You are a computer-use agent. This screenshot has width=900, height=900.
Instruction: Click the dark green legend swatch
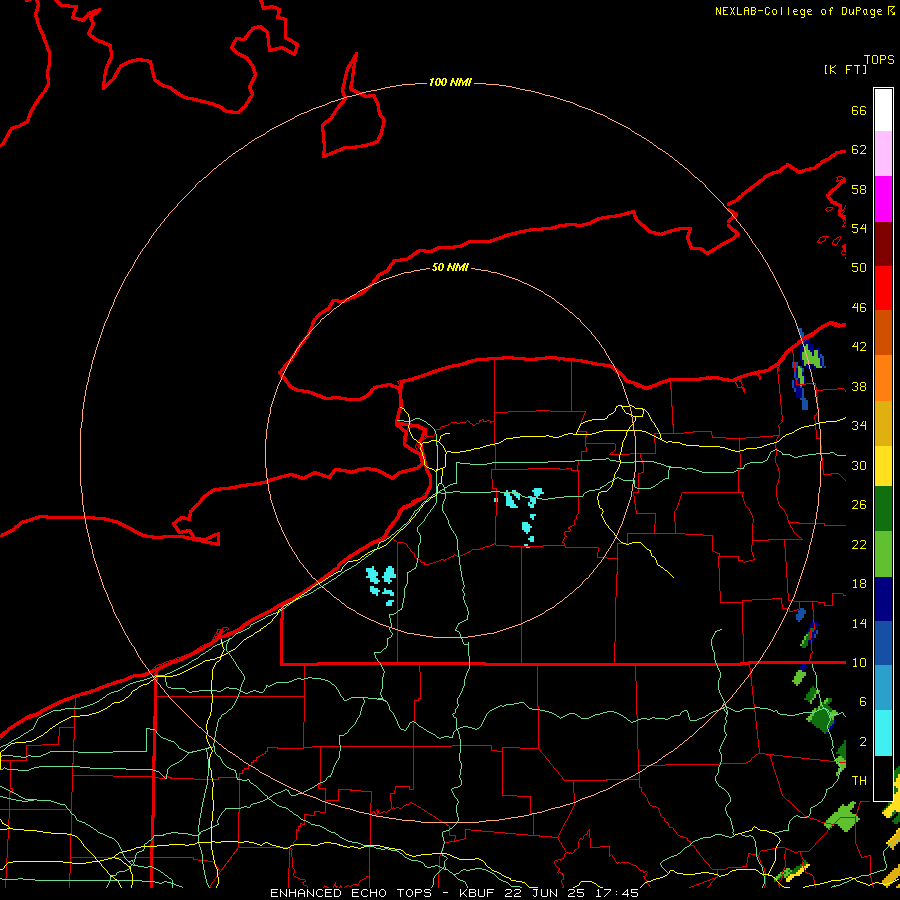pyautogui.click(x=883, y=509)
